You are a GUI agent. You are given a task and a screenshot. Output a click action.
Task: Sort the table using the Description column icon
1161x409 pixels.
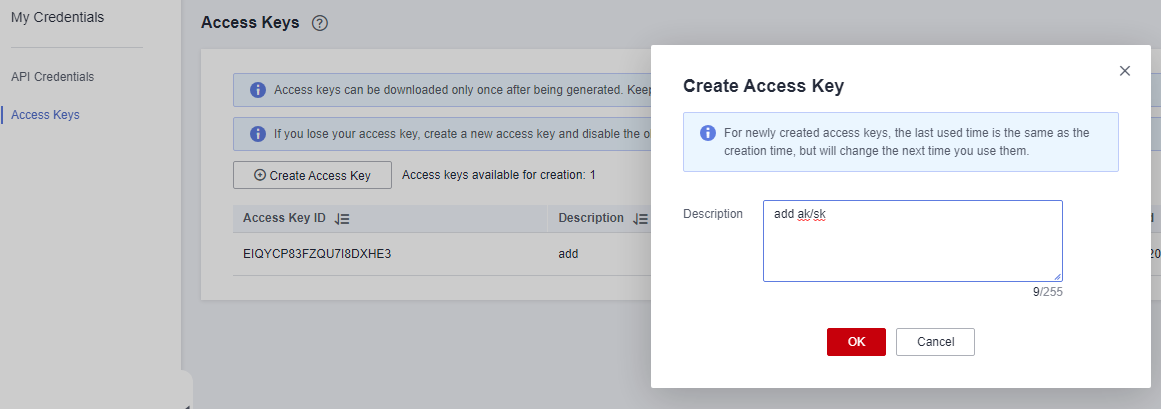pos(640,219)
